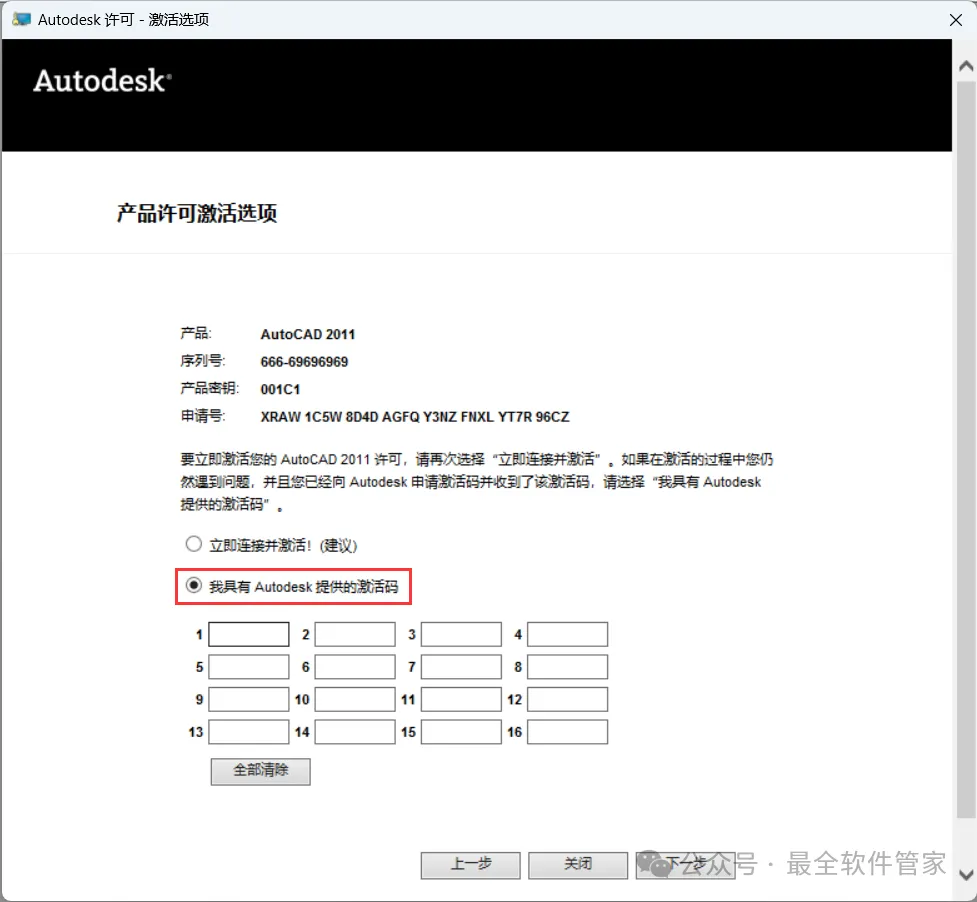977x902 pixels.
Task: Click activation code field 10
Action: coord(355,699)
